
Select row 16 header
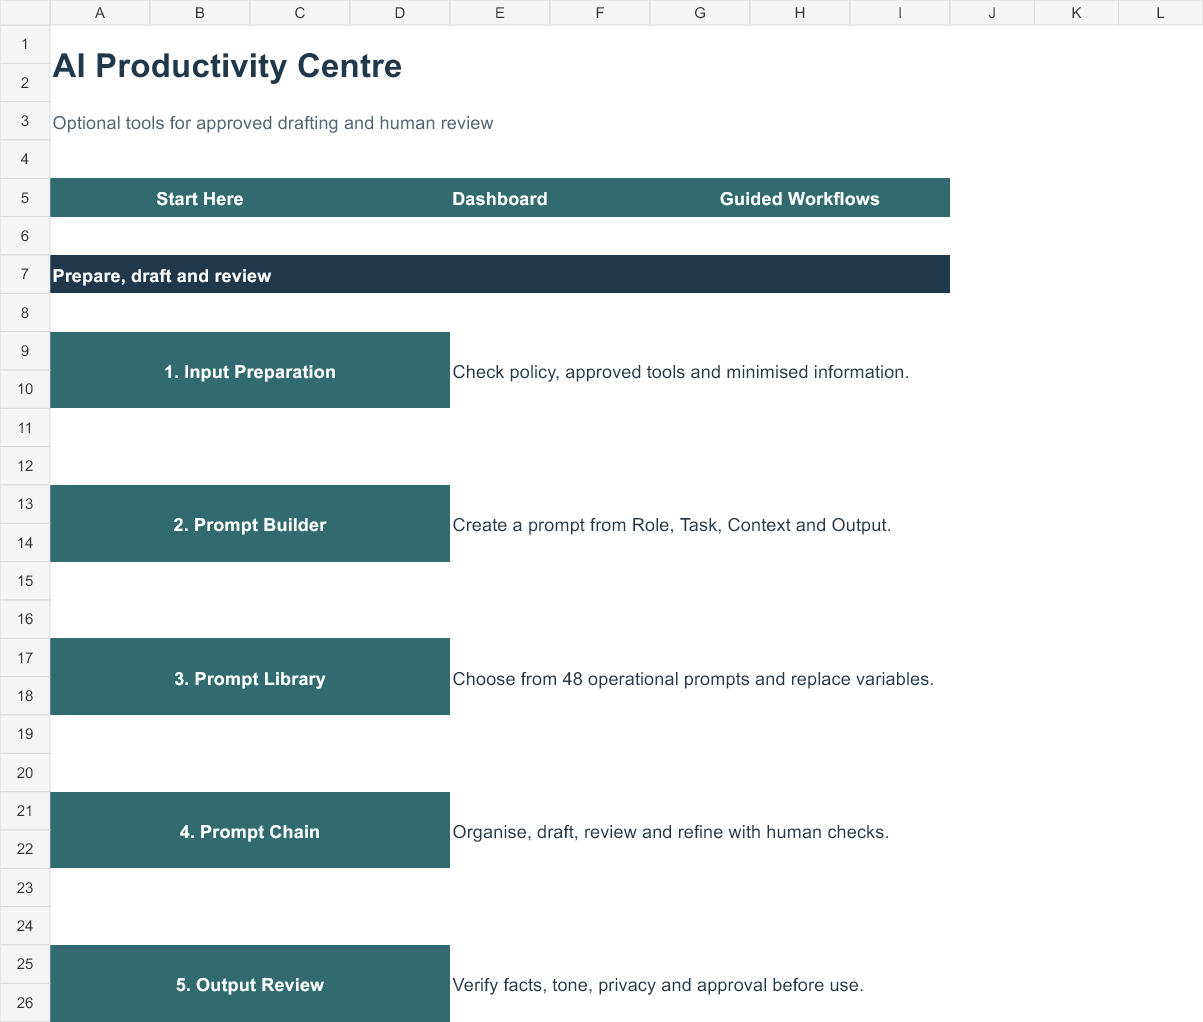click(x=25, y=619)
